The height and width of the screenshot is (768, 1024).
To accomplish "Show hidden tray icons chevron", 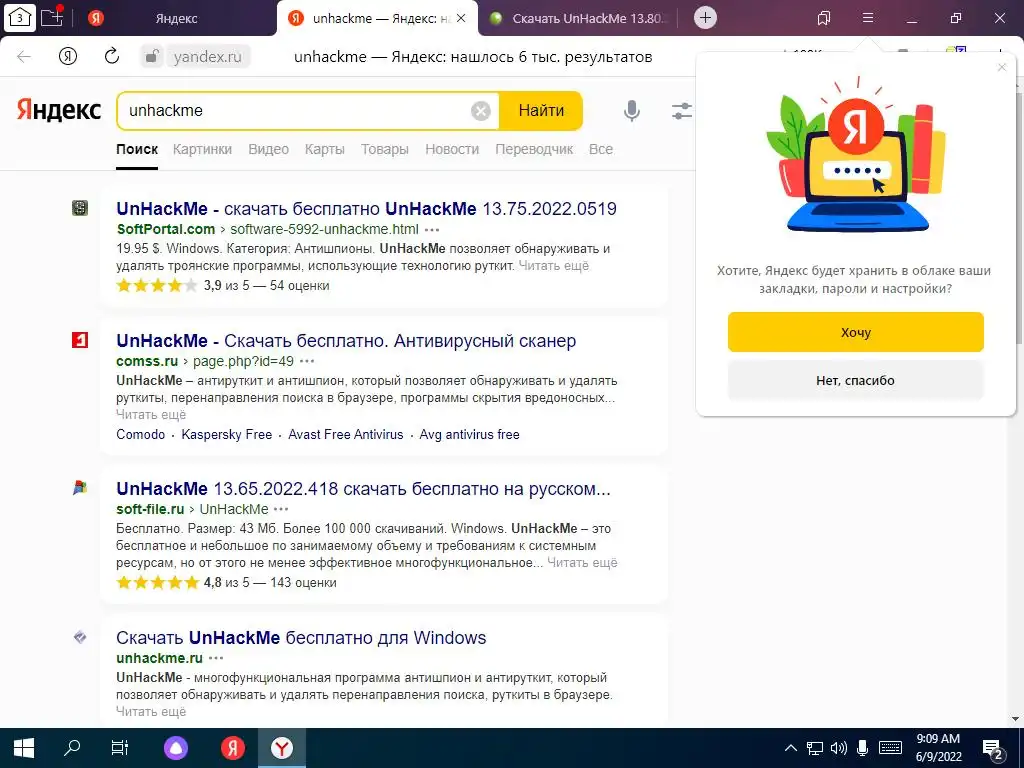I will click(790, 748).
